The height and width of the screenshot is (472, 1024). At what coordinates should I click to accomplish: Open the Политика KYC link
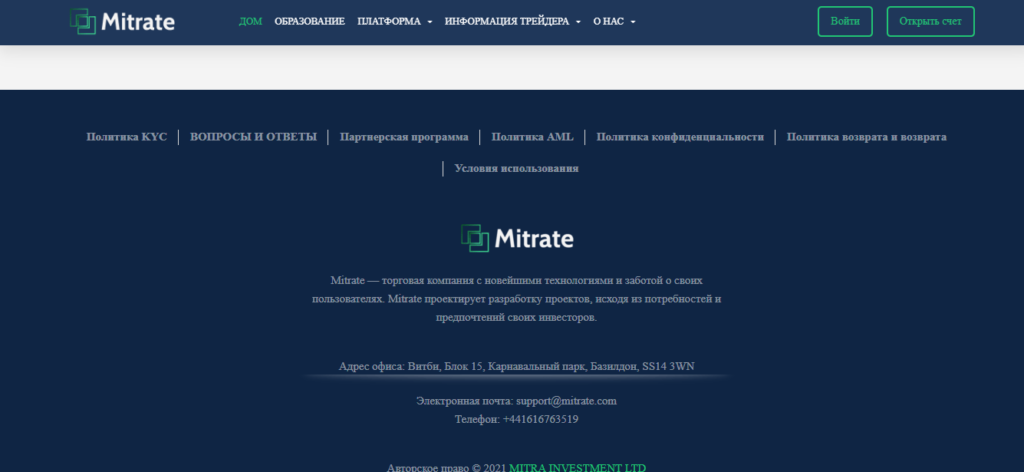pos(127,137)
